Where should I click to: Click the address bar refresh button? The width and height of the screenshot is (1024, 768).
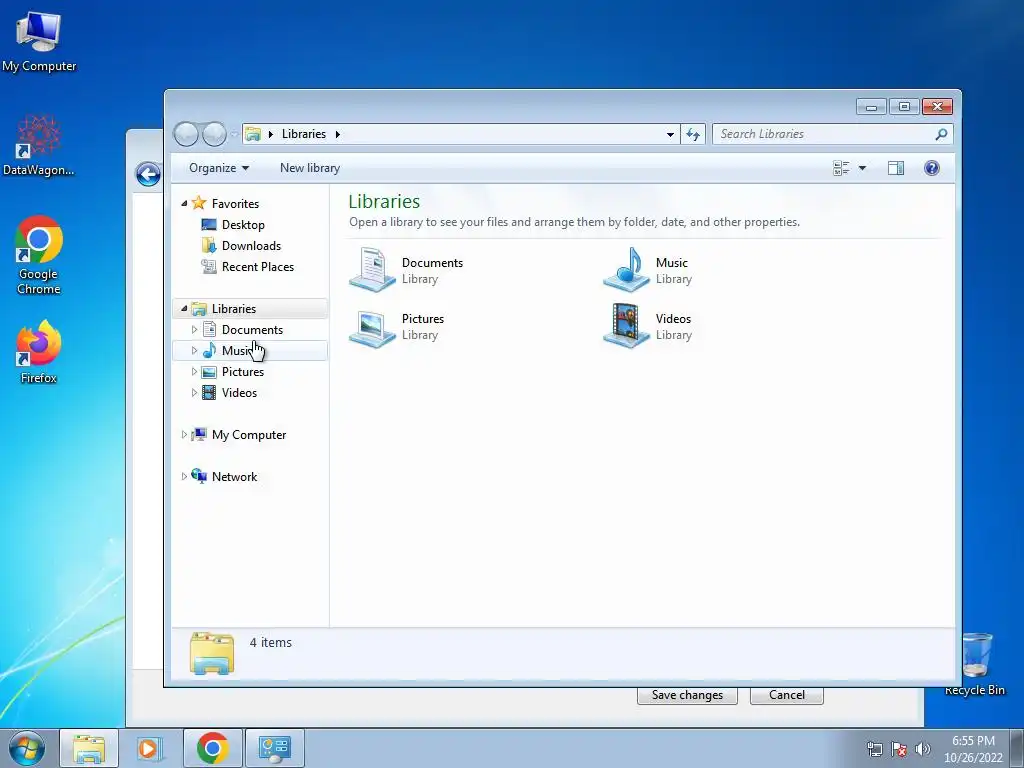point(693,135)
